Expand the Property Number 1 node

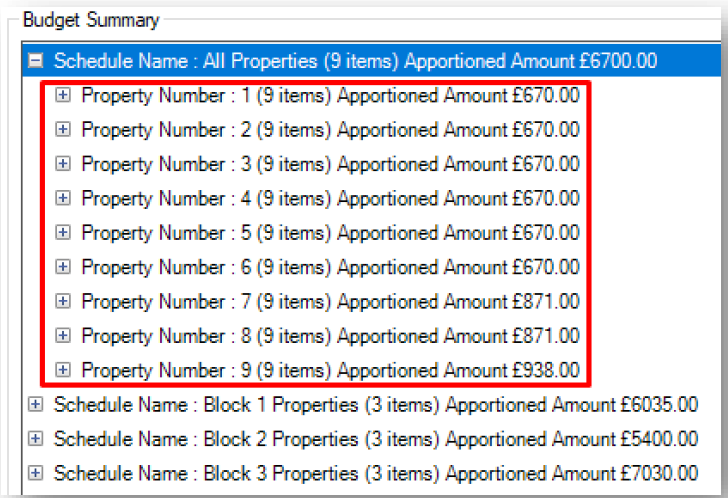[x=63, y=95]
